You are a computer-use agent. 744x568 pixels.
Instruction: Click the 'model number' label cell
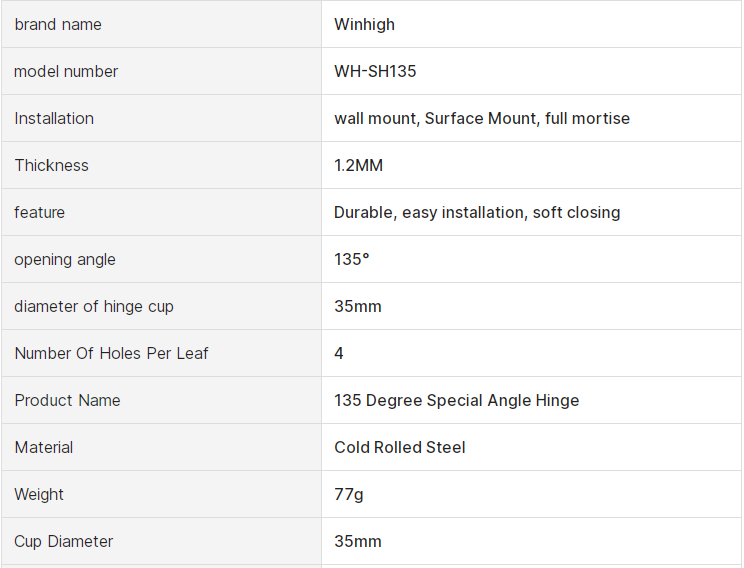66,71
